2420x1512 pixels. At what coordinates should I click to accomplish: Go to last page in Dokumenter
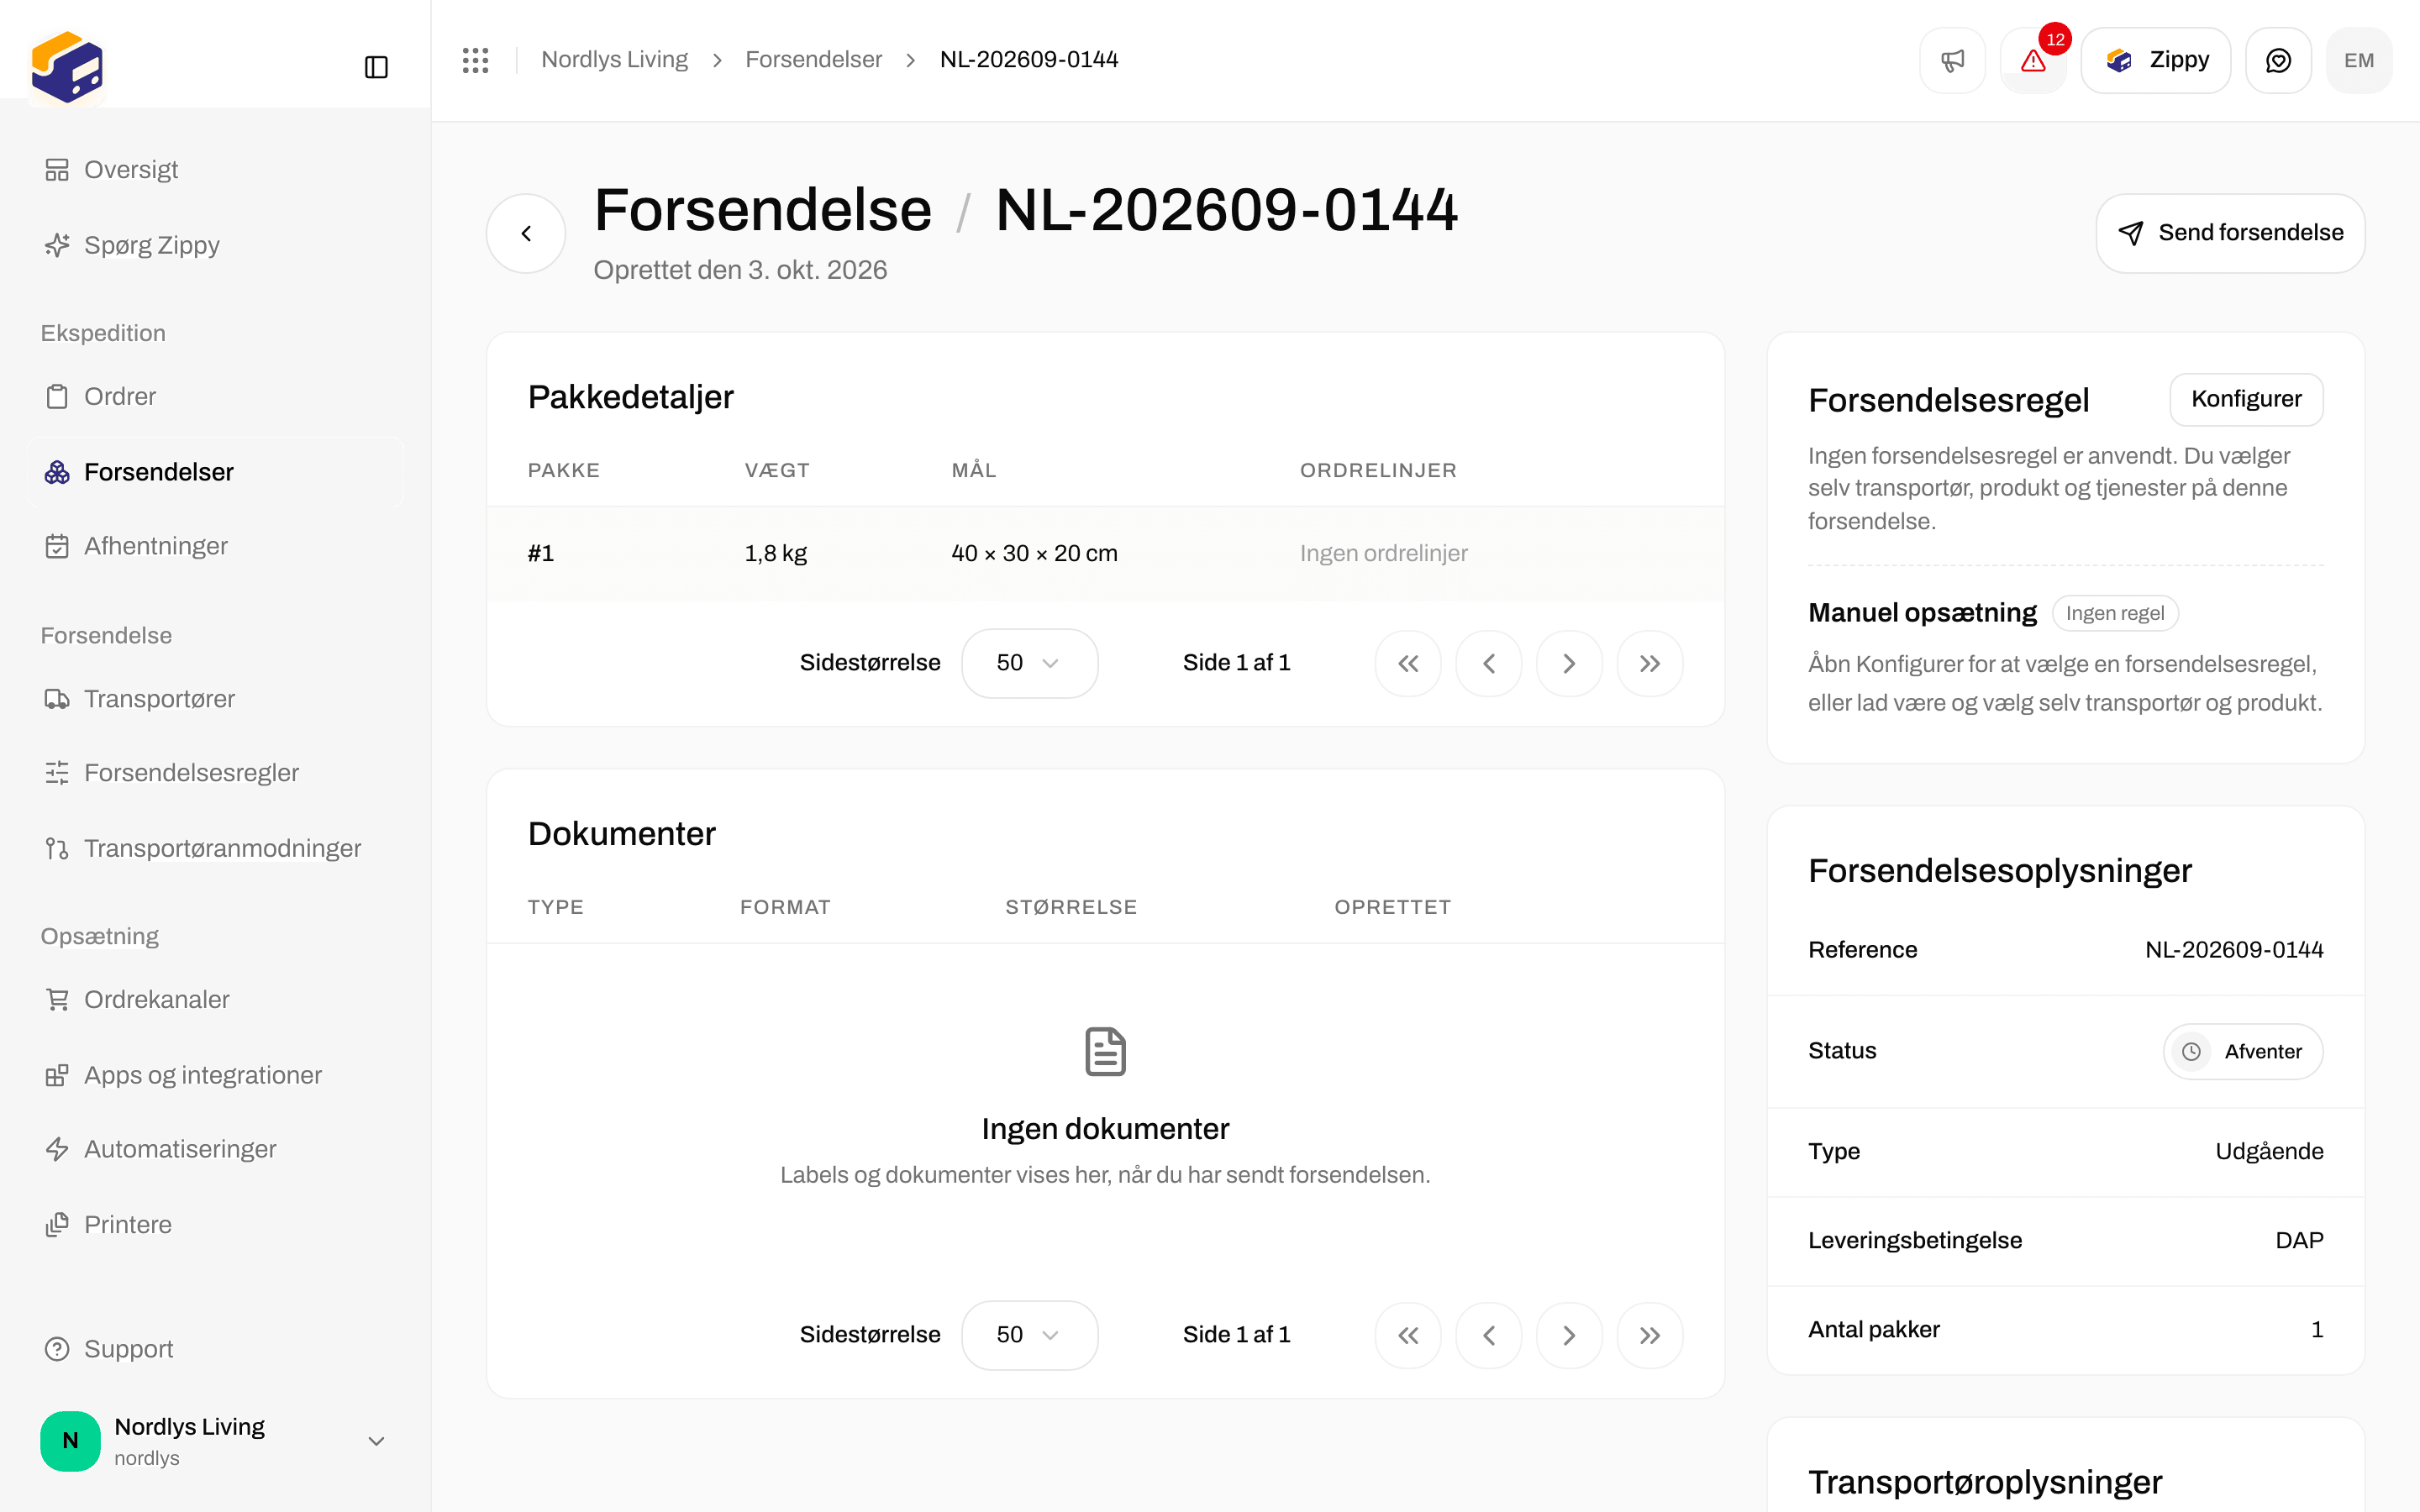[x=1650, y=1335]
